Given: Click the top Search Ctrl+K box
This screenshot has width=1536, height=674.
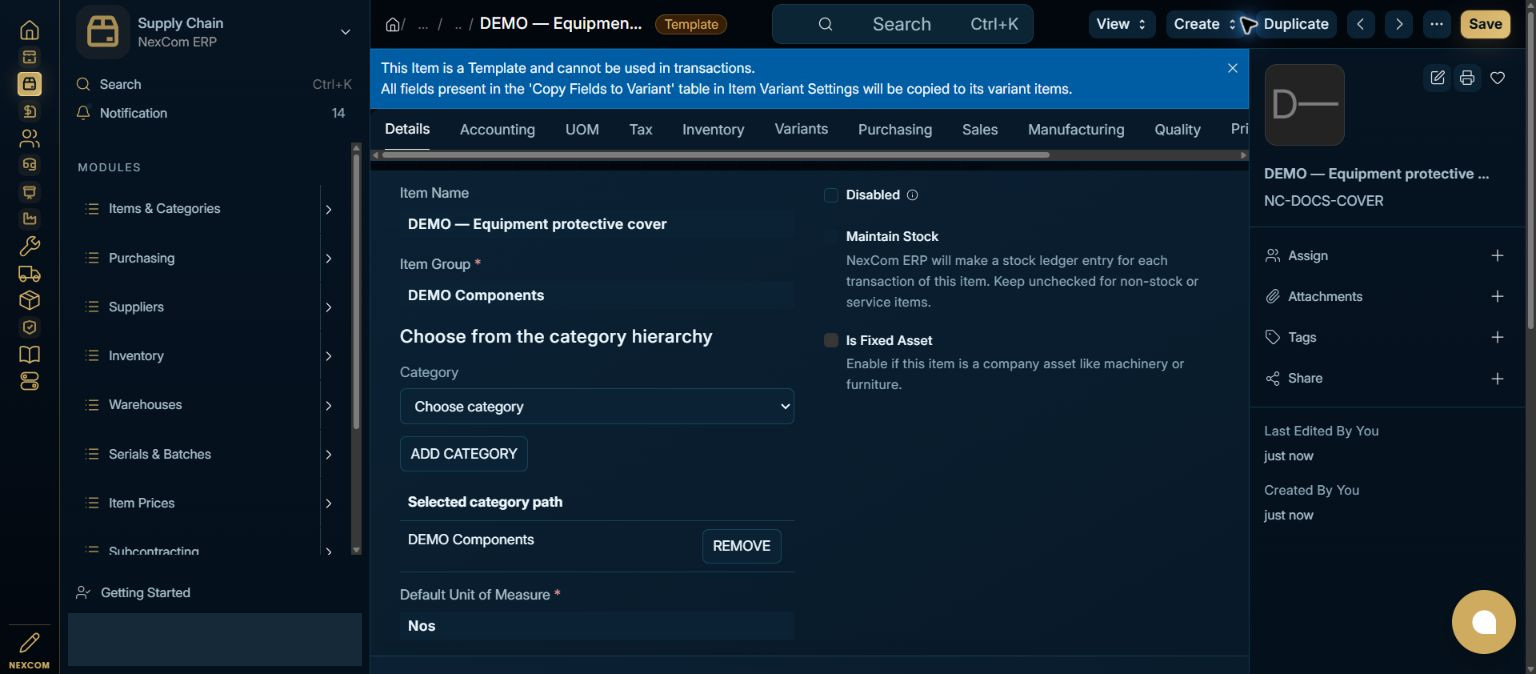Looking at the screenshot, I should (902, 24).
